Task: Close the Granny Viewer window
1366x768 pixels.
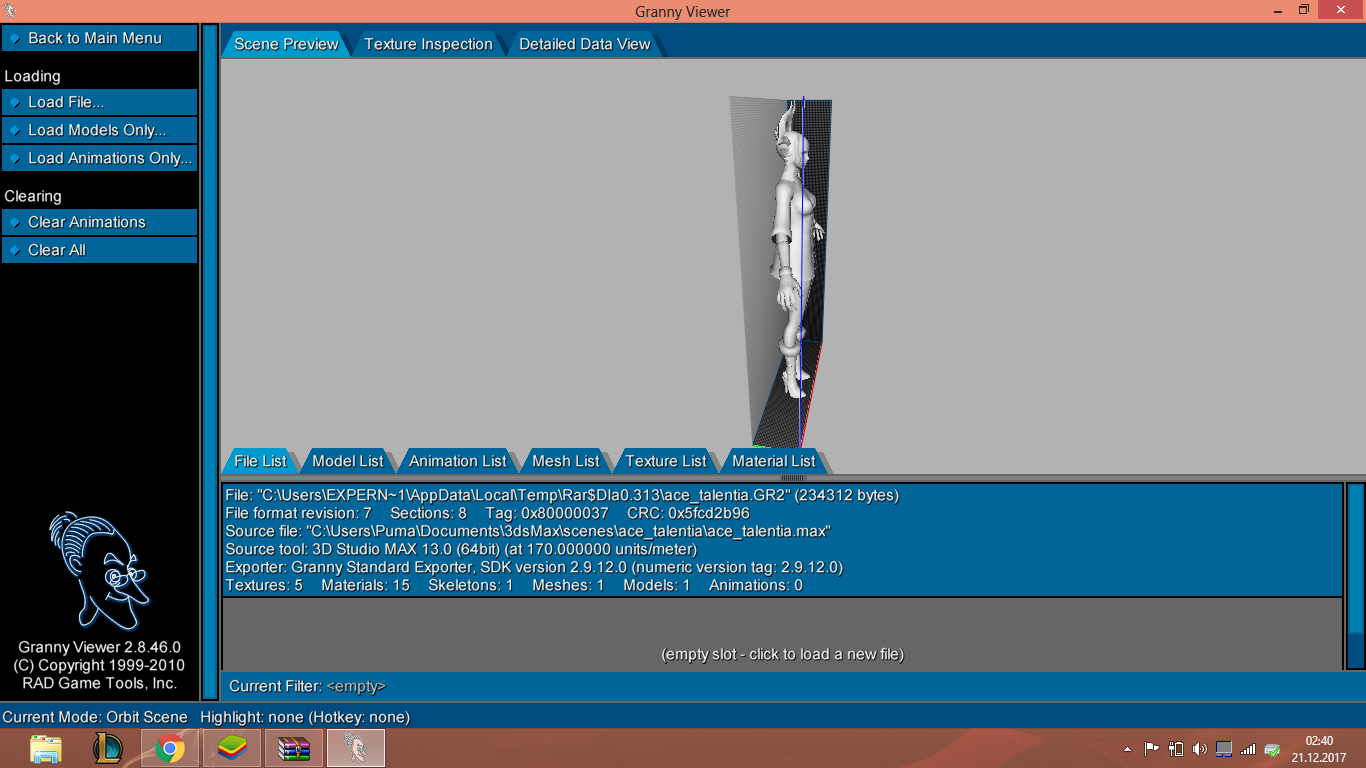Action: [1340, 10]
